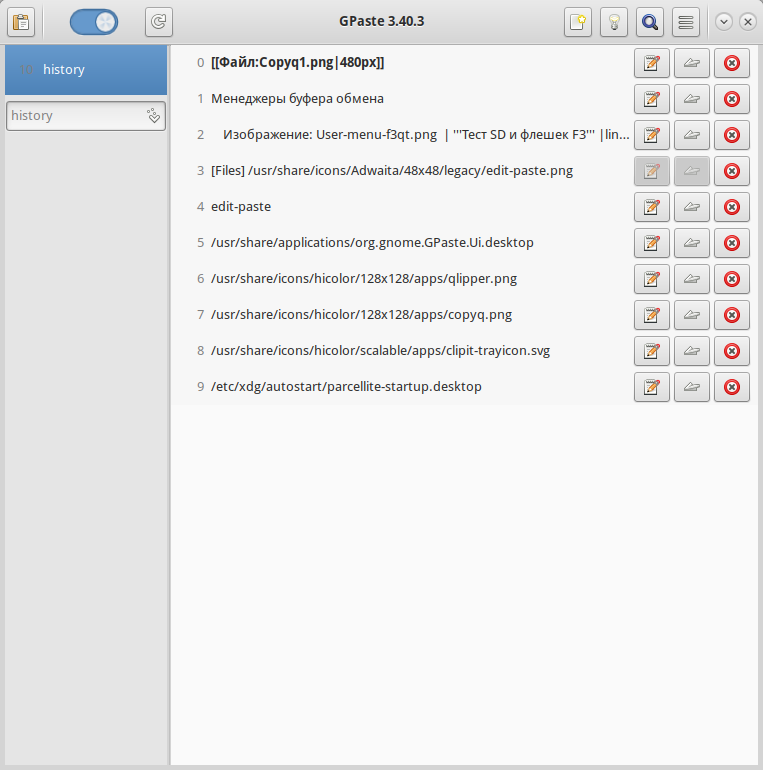The image size is (763, 770).
Task: Select the history list in sidebar
Action: 86,70
